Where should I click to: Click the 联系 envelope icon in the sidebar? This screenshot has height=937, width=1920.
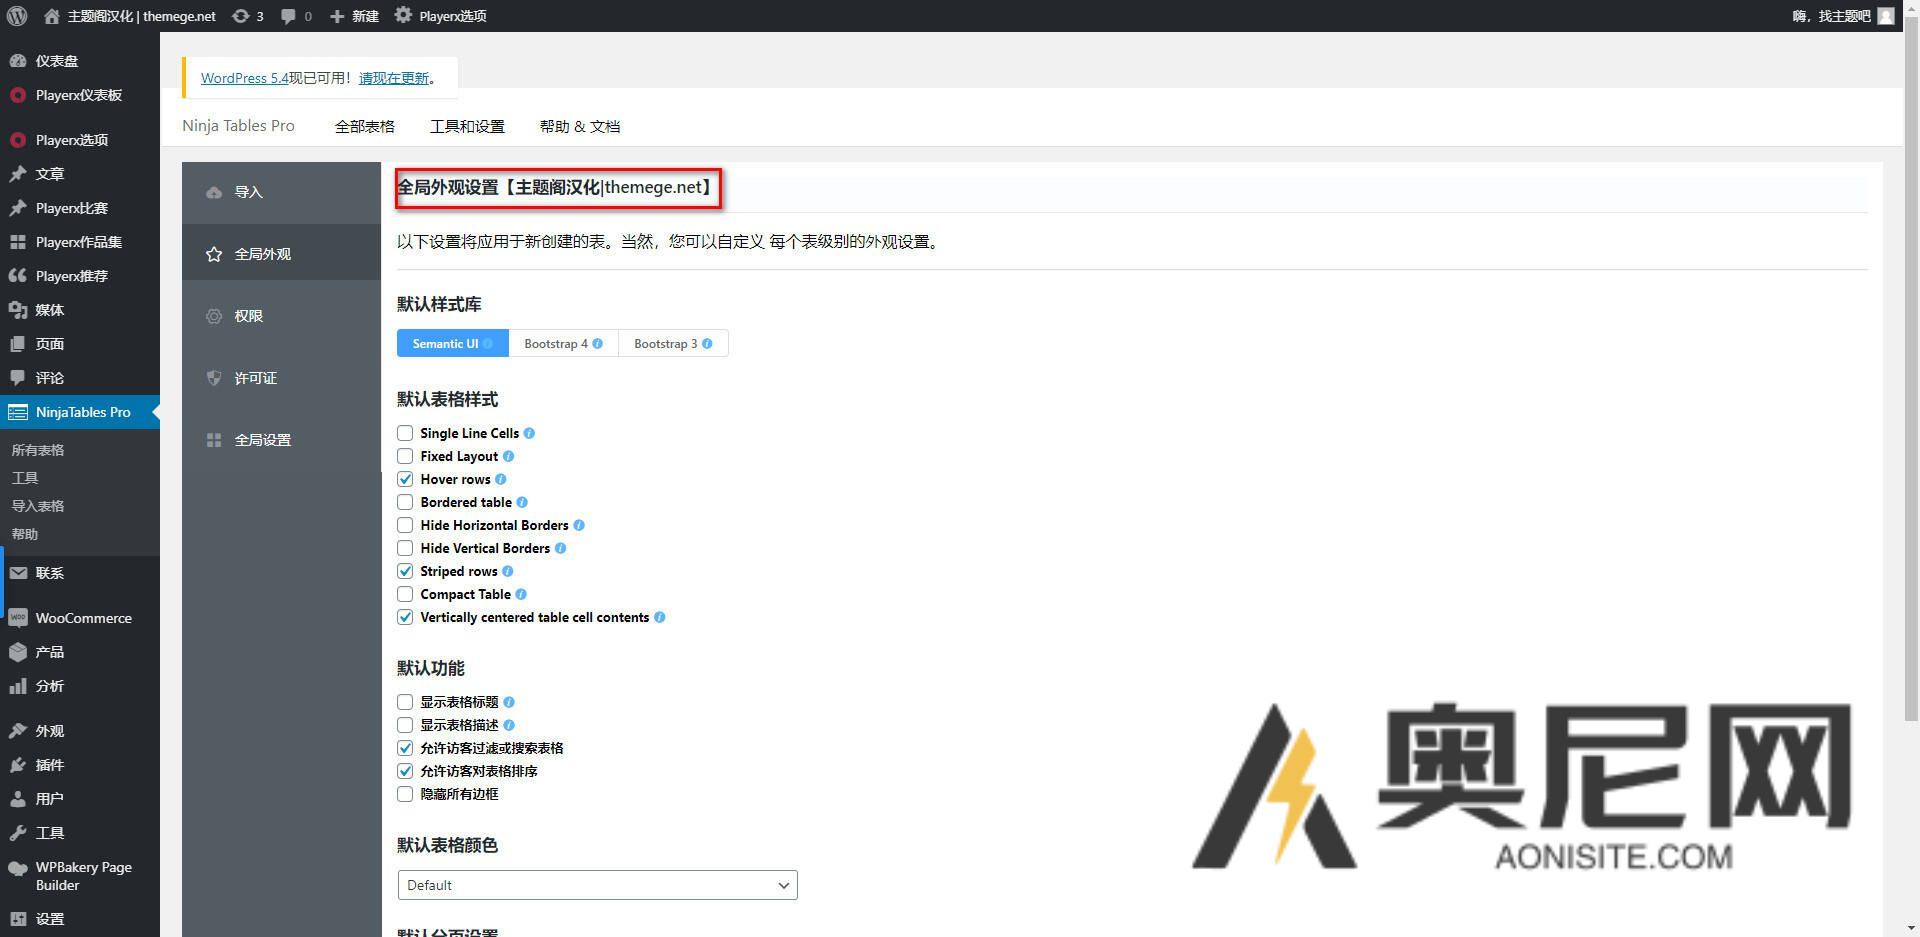18,573
